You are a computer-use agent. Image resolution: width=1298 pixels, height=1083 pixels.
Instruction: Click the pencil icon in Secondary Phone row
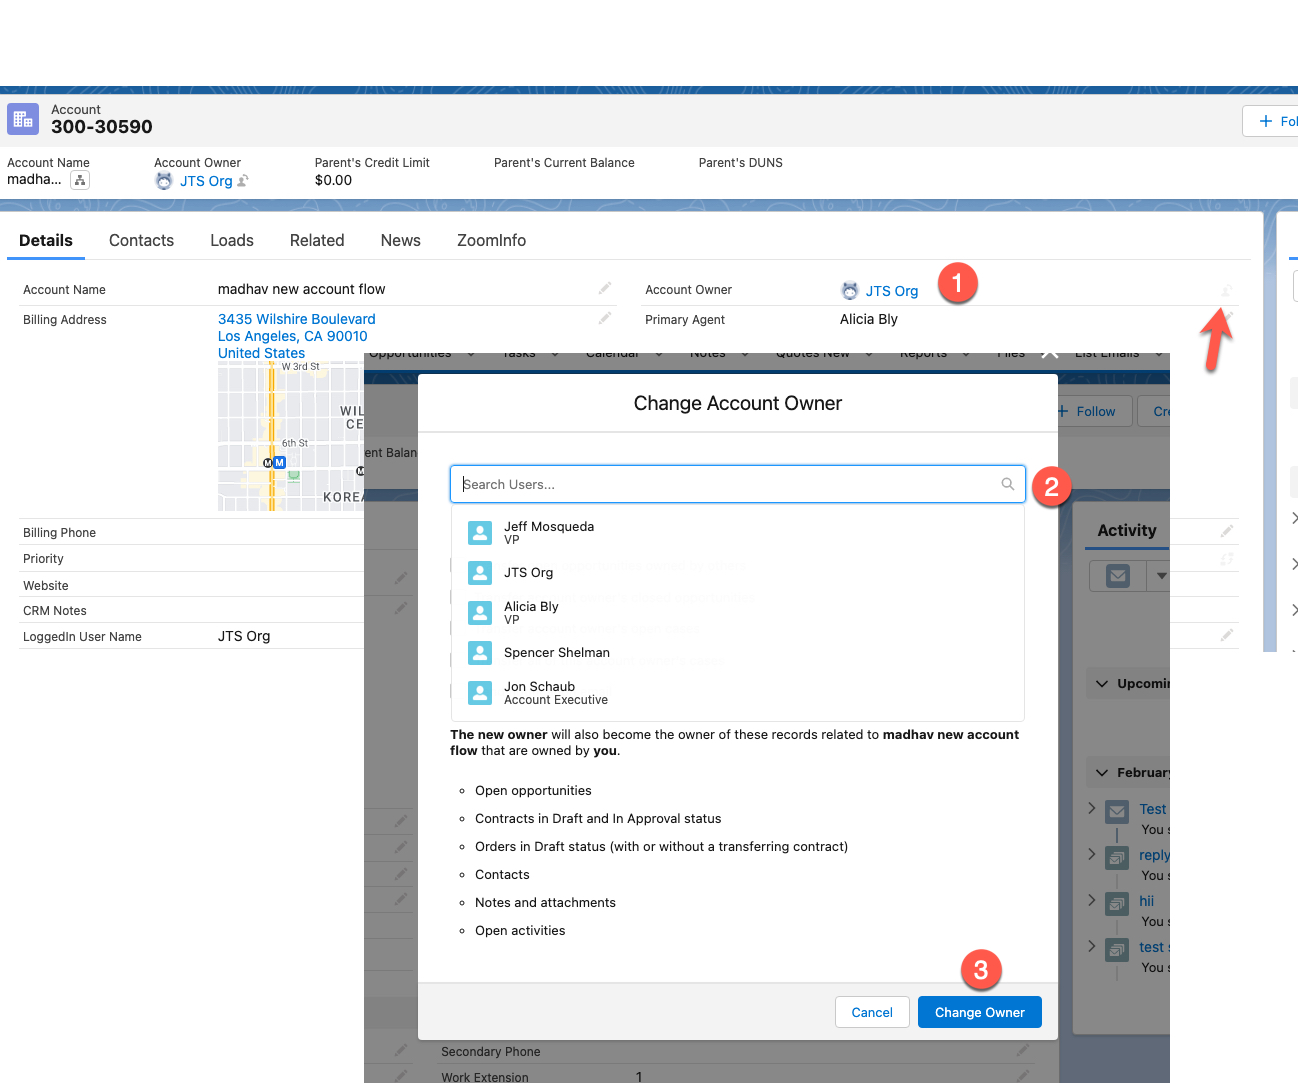tap(1023, 1050)
